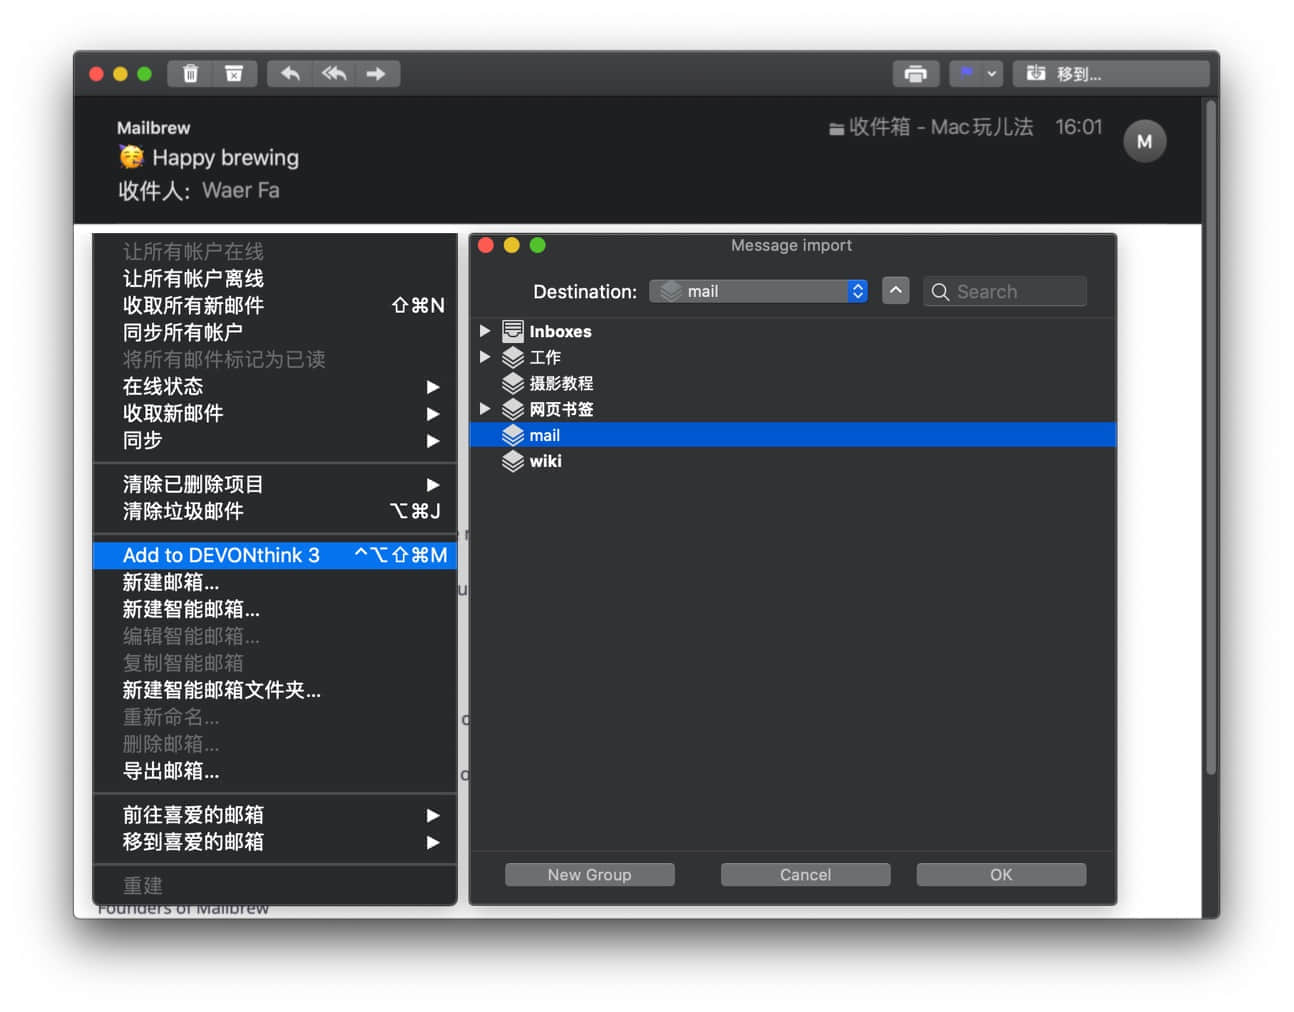Choose 清除垃圾邮件 menu item

275,512
